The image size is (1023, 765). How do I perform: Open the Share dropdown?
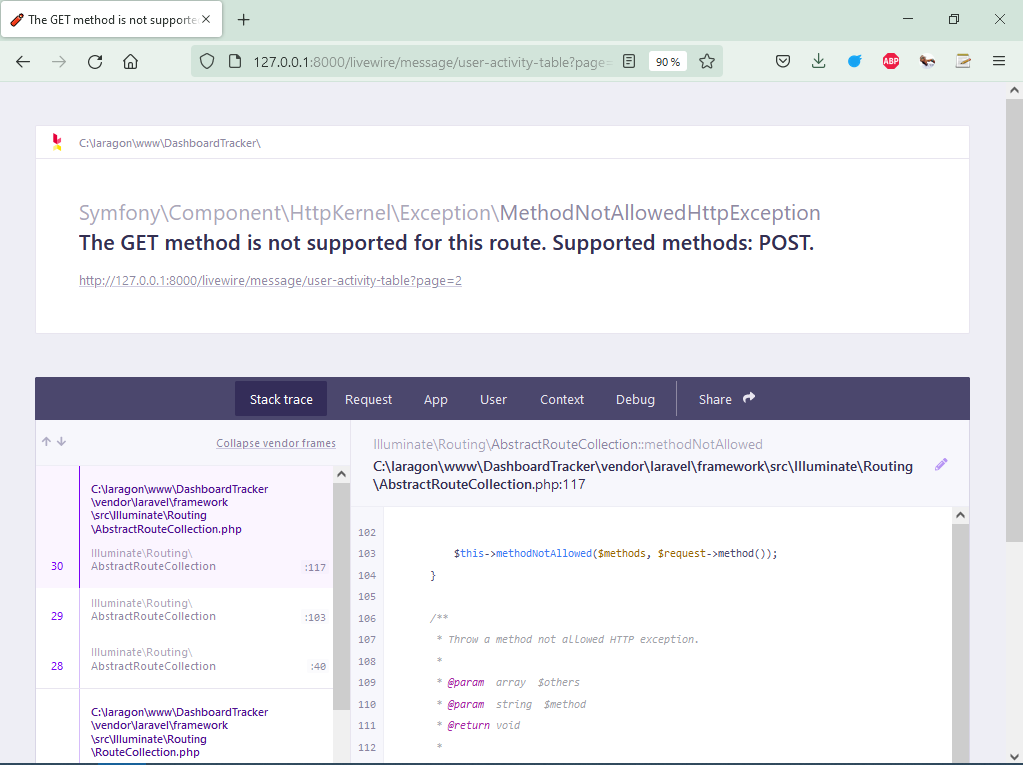pyautogui.click(x=726, y=399)
